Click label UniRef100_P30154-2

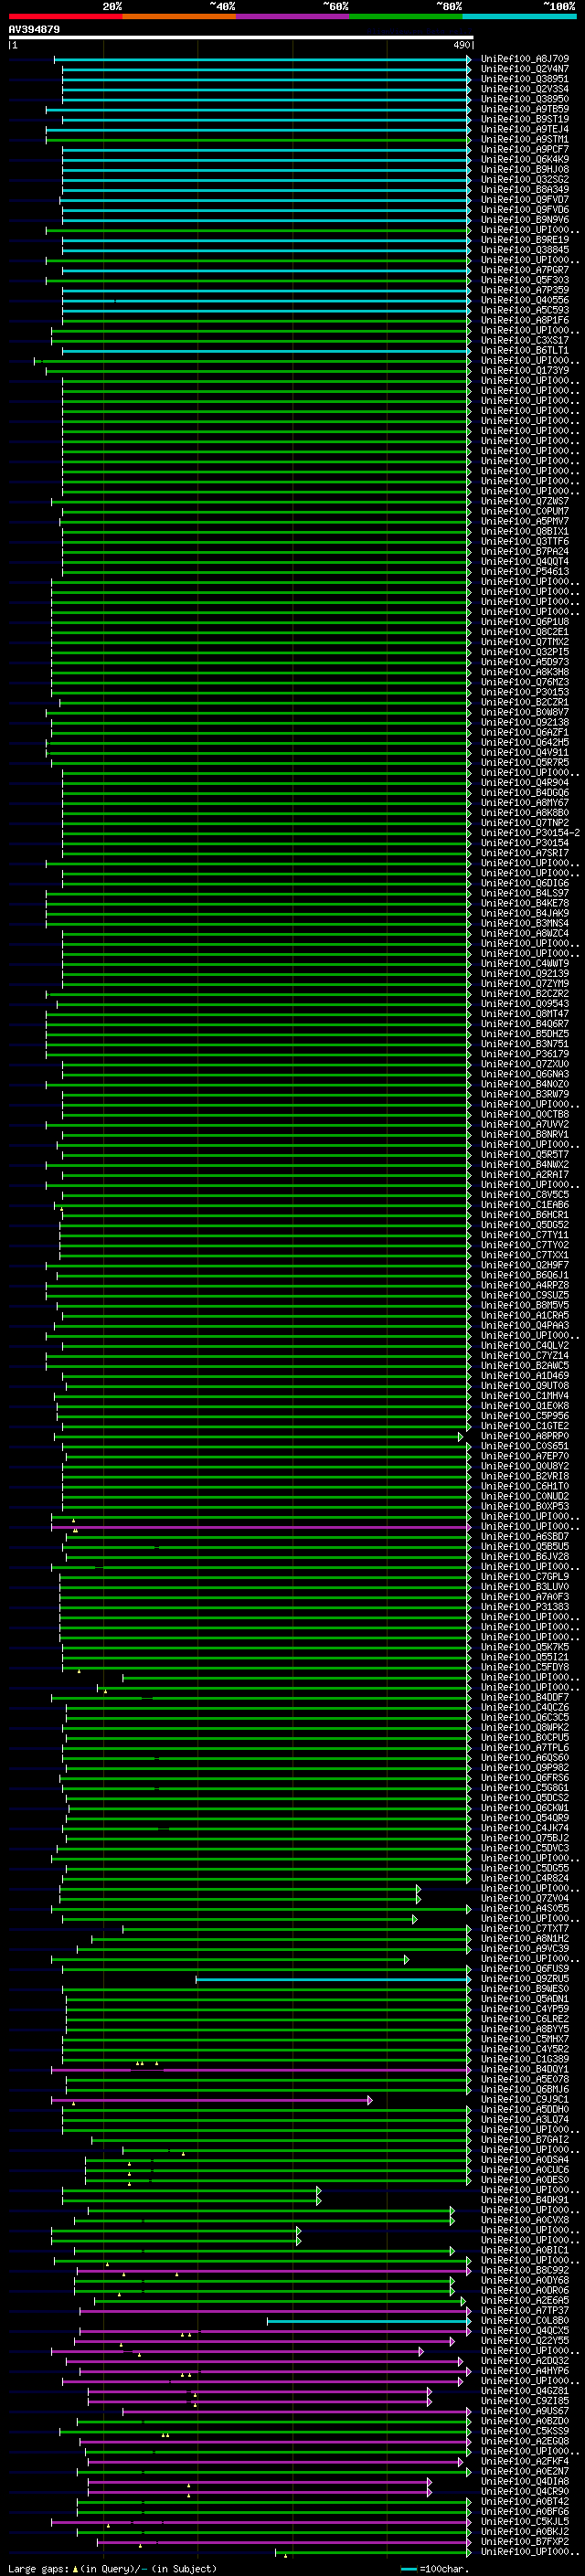[530, 832]
